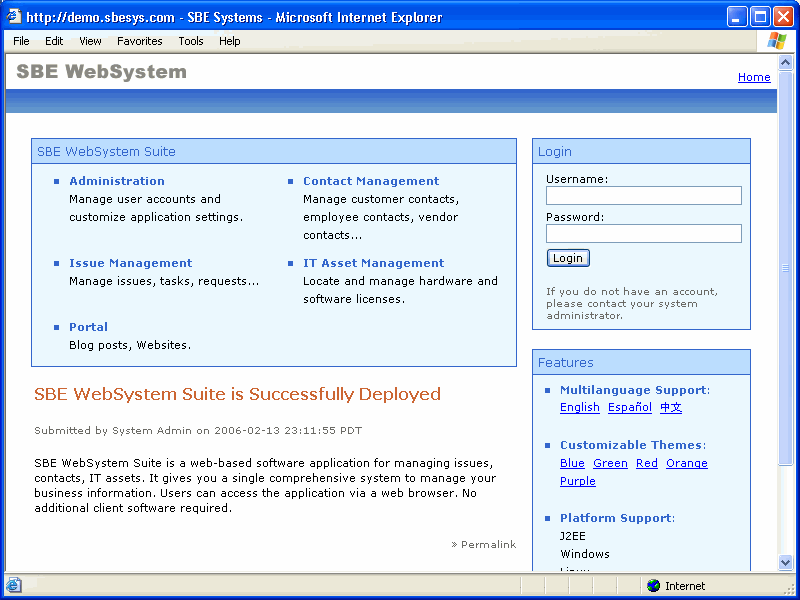Apply the Green theme
This screenshot has height=600, width=800.
click(610, 463)
